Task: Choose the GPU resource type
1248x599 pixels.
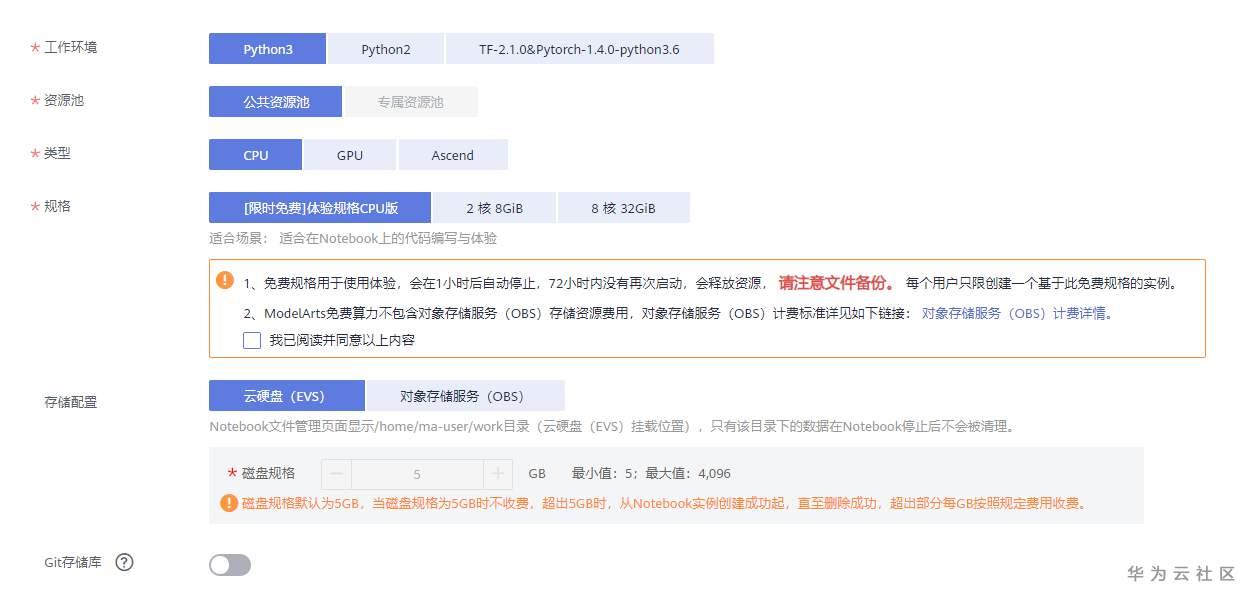Action: 349,155
